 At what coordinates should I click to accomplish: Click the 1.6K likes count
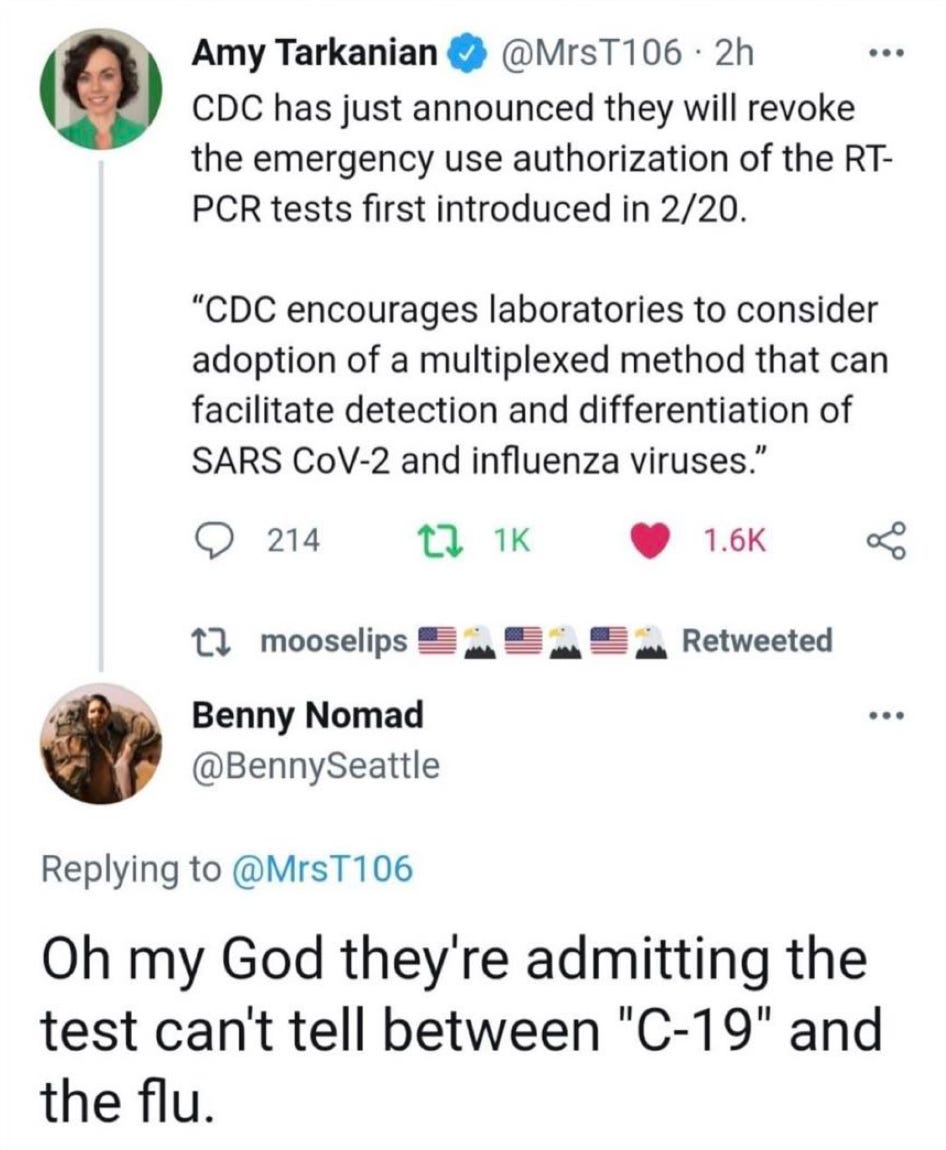pyautogui.click(x=733, y=541)
